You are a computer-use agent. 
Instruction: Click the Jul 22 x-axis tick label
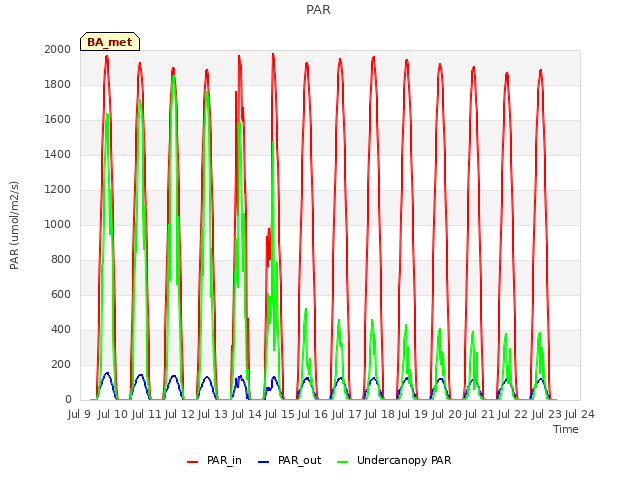click(x=513, y=414)
